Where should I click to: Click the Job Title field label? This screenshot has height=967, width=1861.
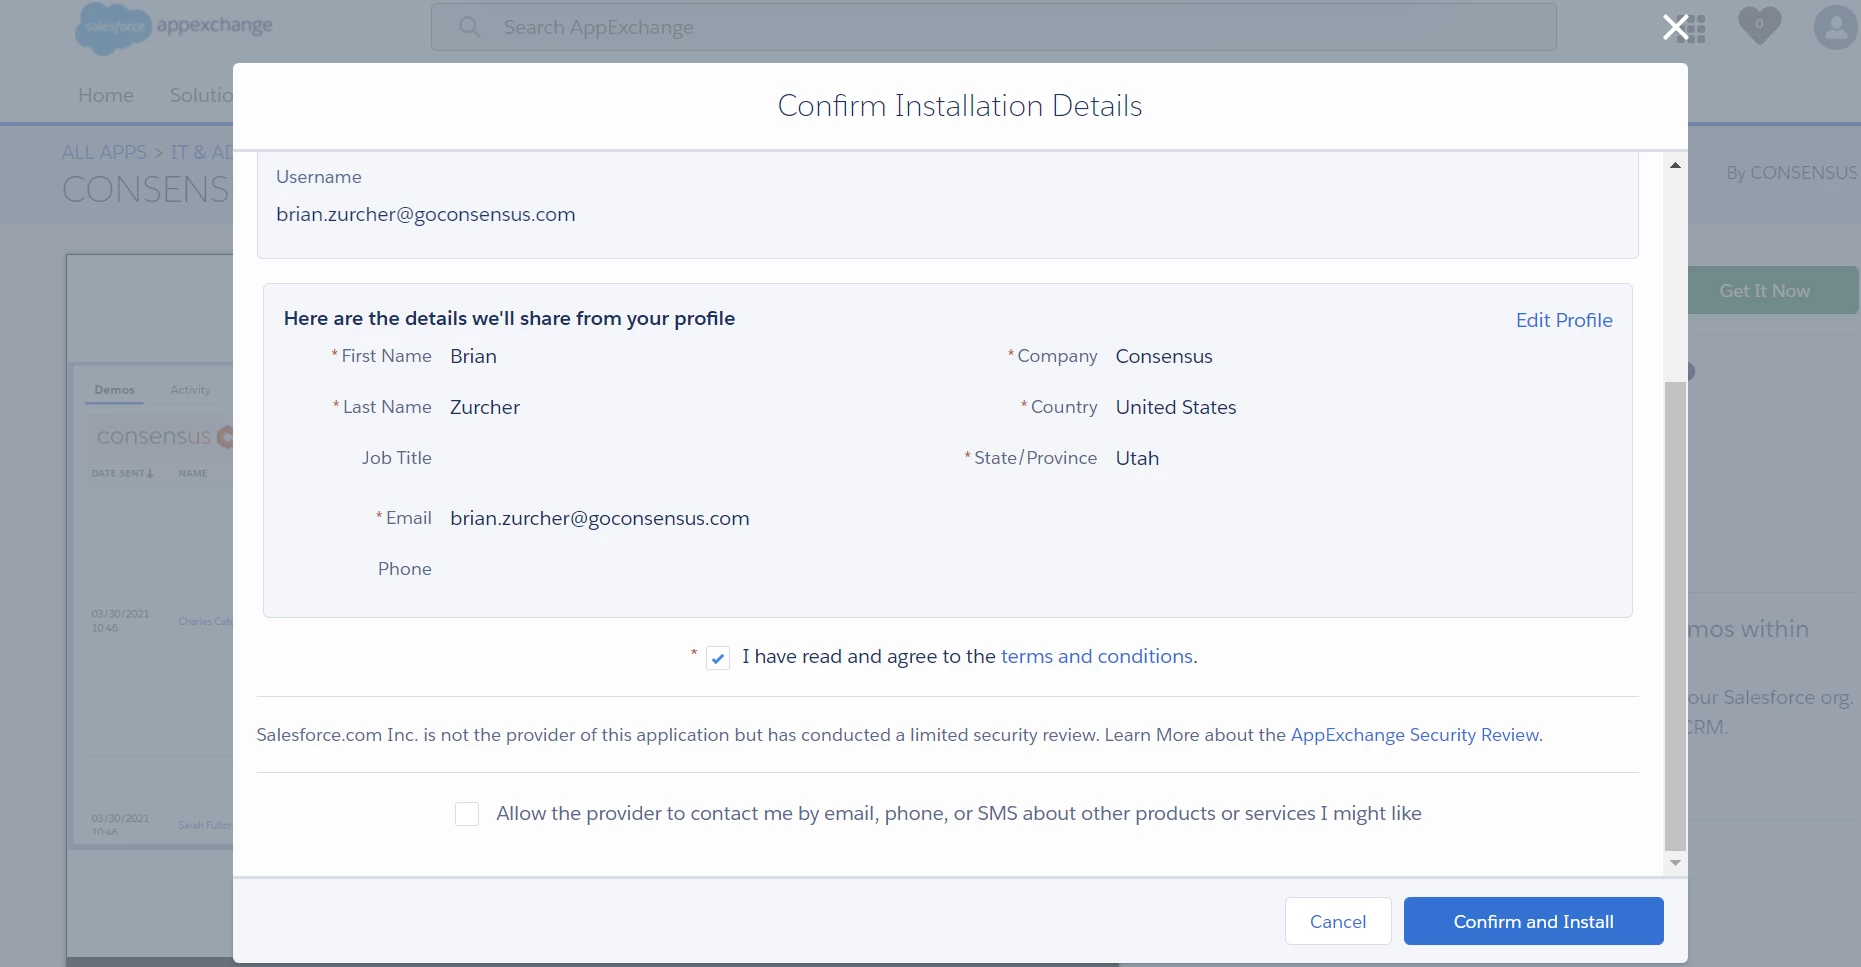pos(397,458)
